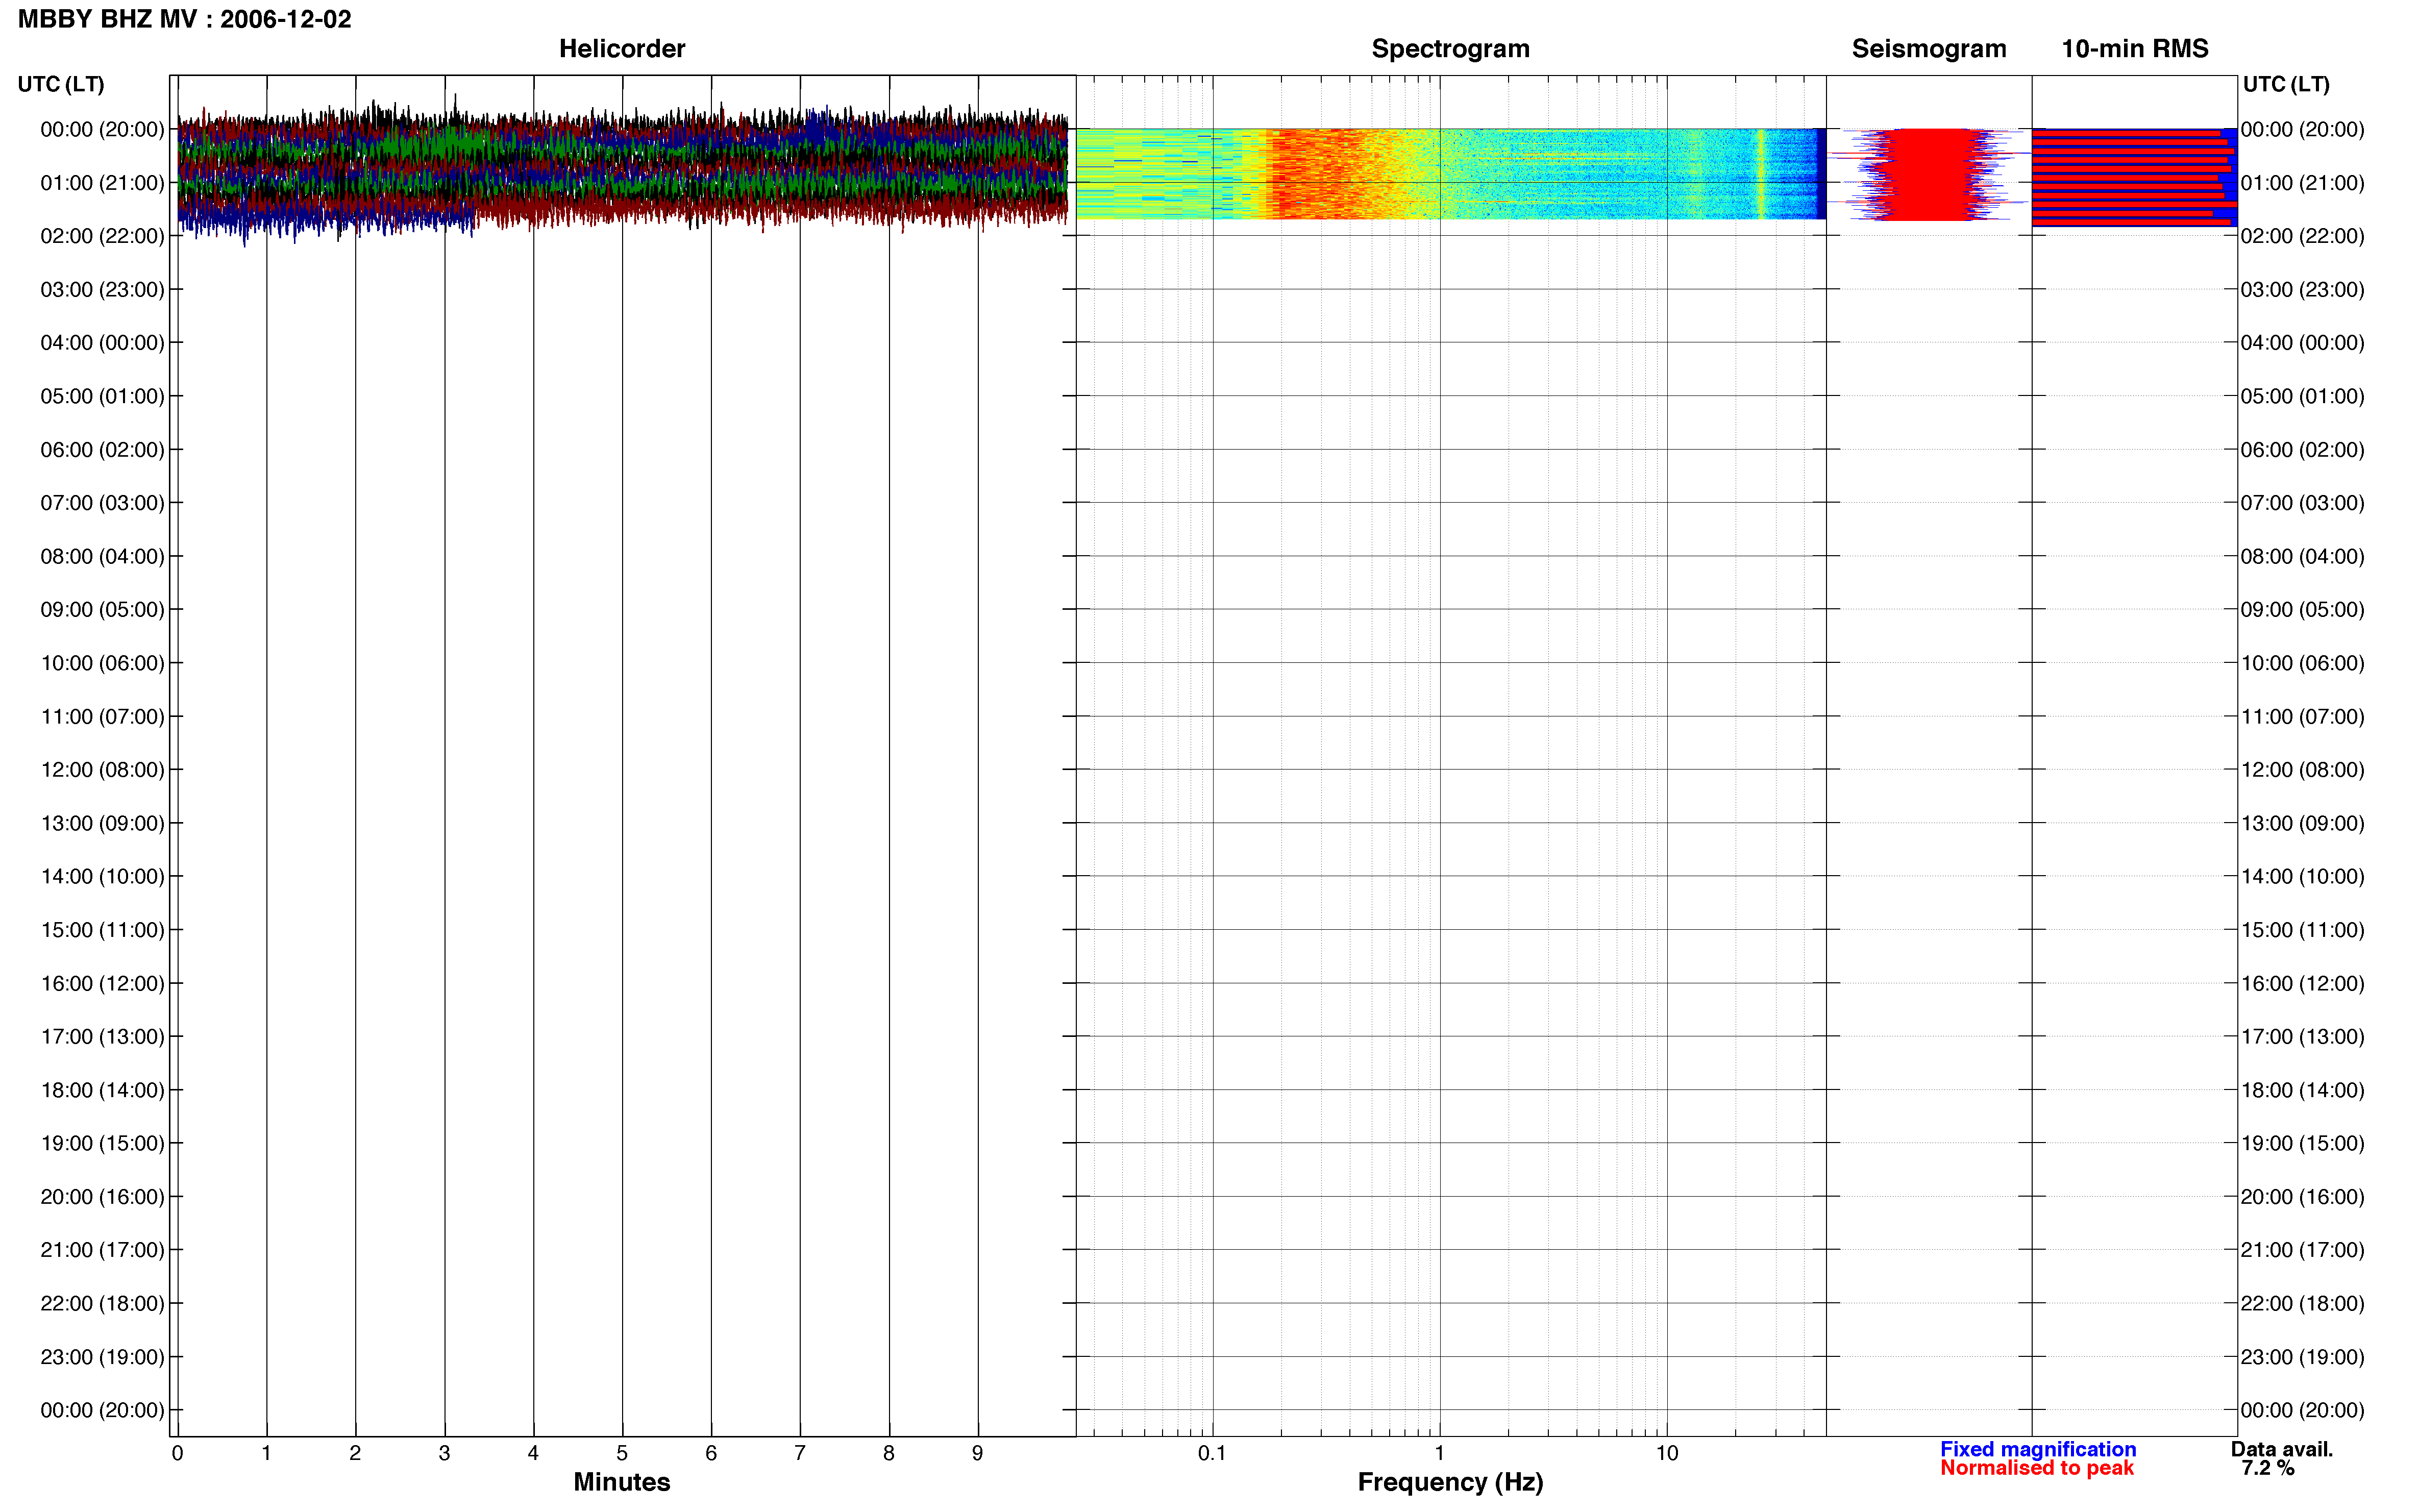The image size is (2419, 1512).
Task: Click the right 'UTC (LT)' axis label
Action: pyautogui.click(x=2286, y=84)
